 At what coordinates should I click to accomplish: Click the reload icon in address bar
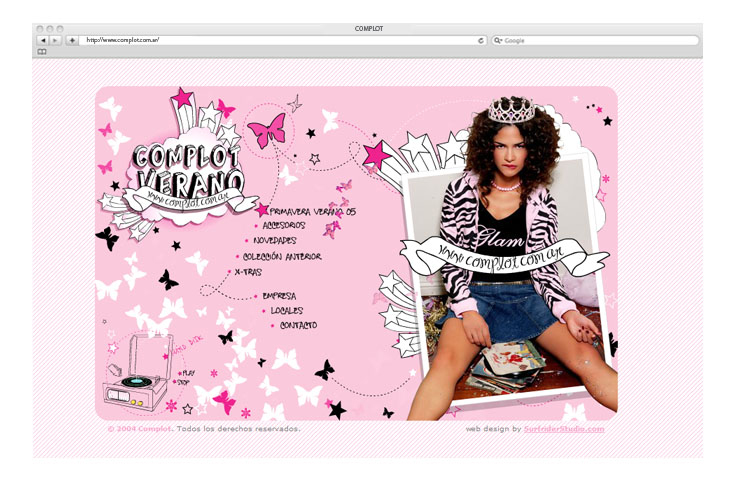coord(481,40)
